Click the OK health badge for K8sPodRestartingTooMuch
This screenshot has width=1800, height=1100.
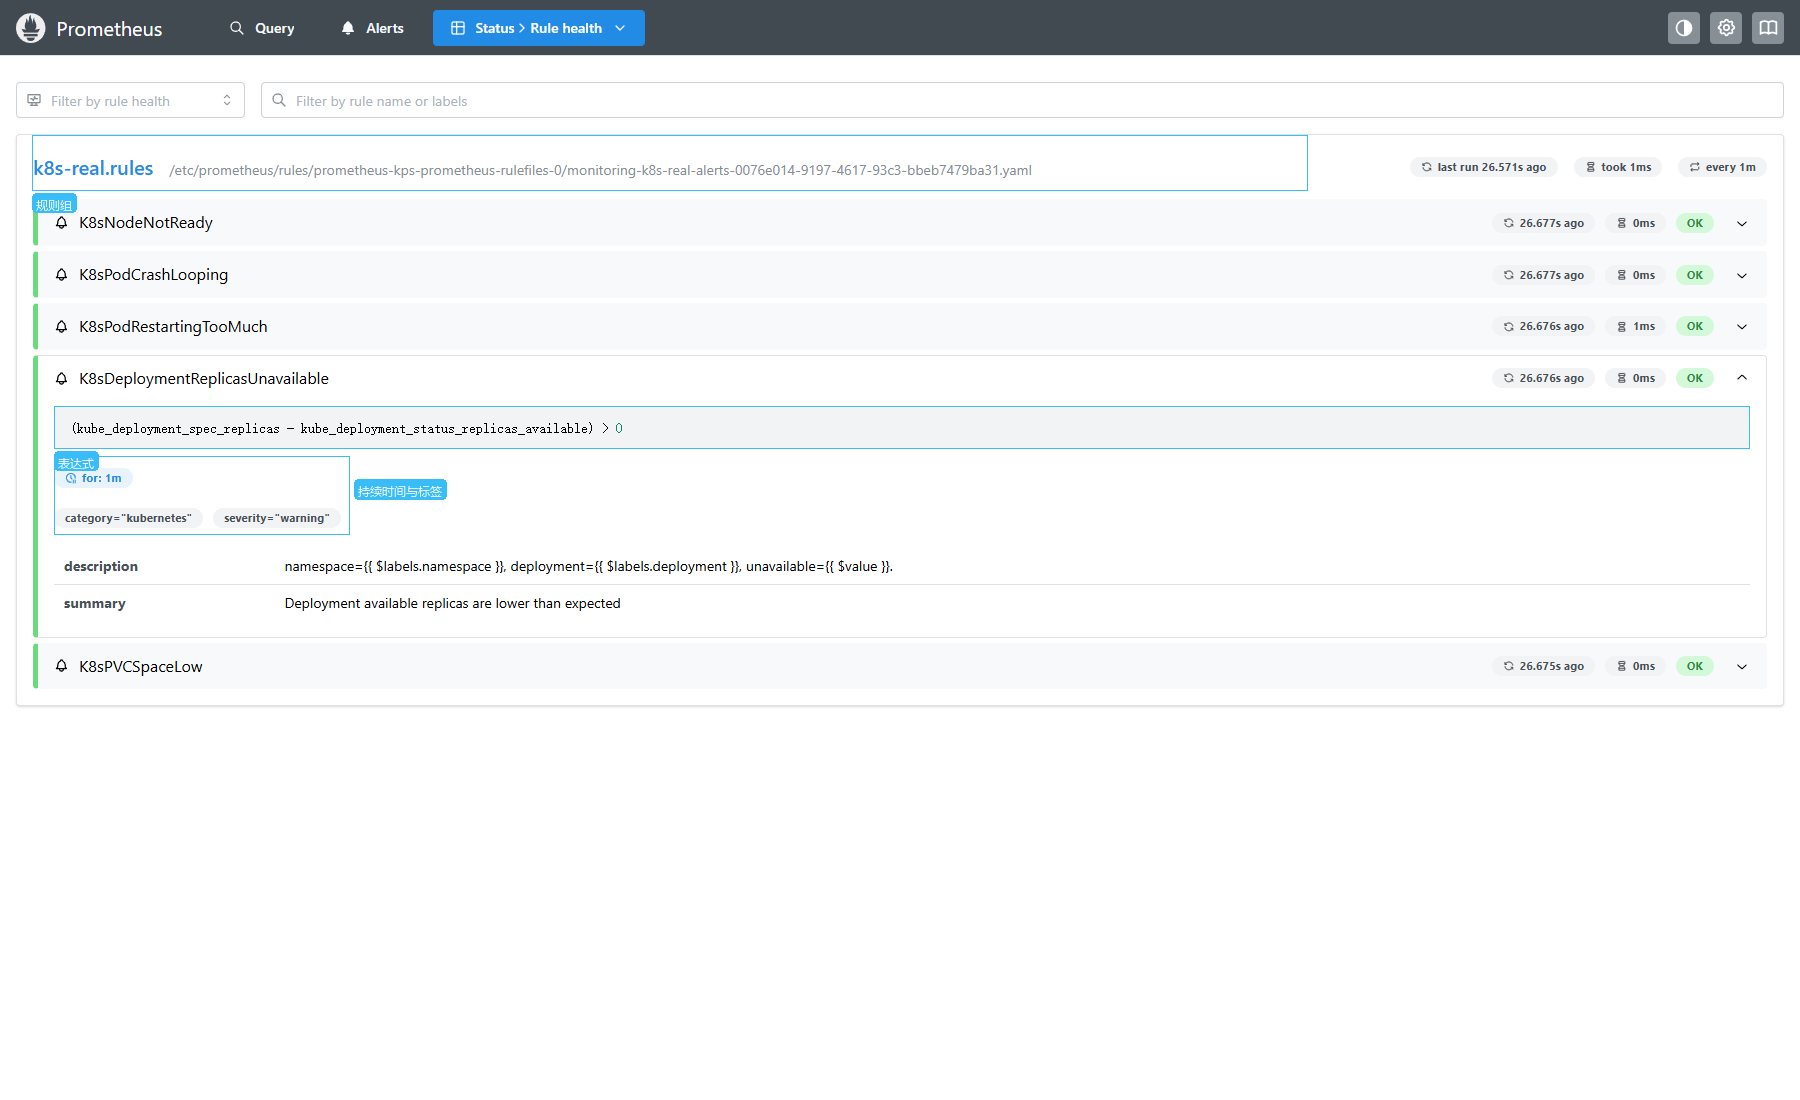(x=1695, y=326)
